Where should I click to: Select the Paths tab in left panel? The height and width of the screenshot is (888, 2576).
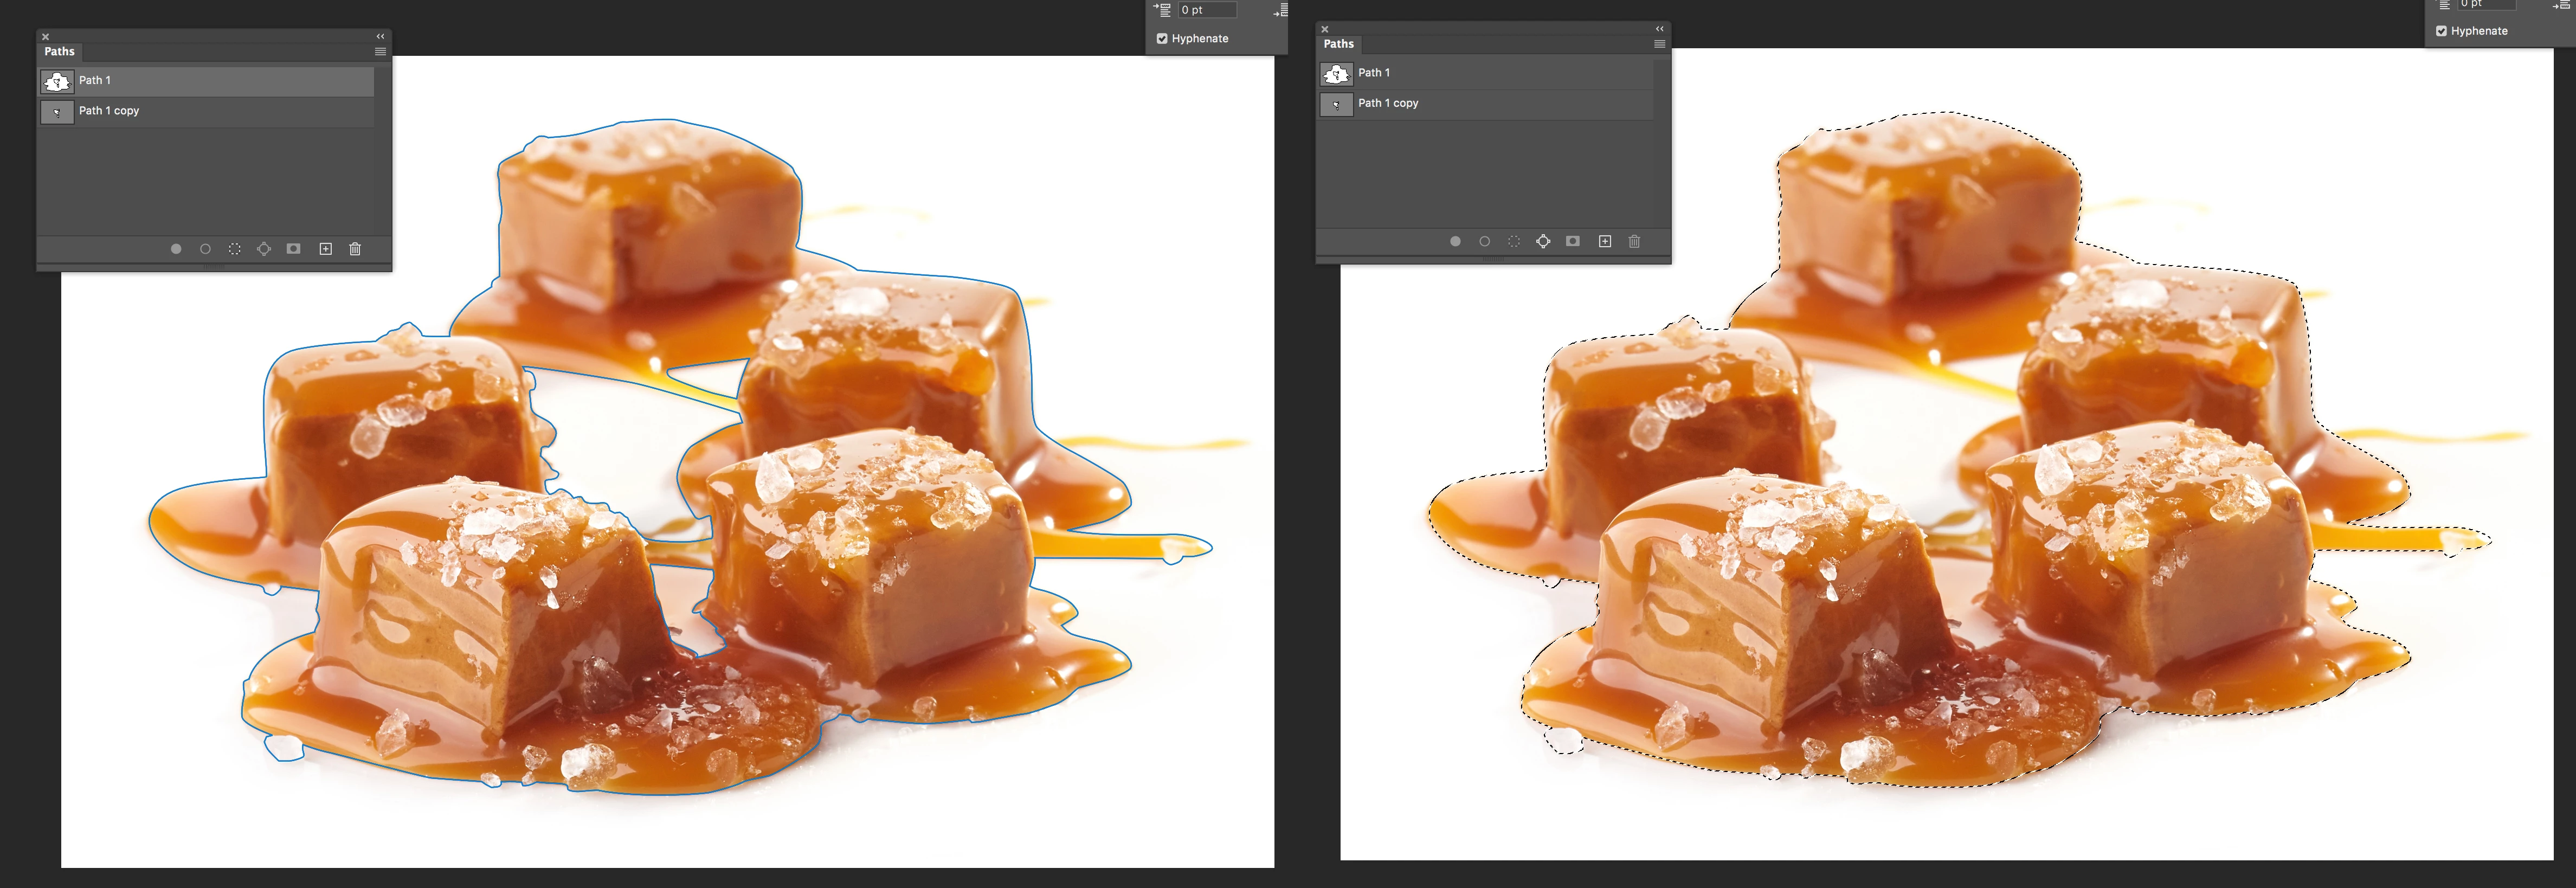coord(59,51)
